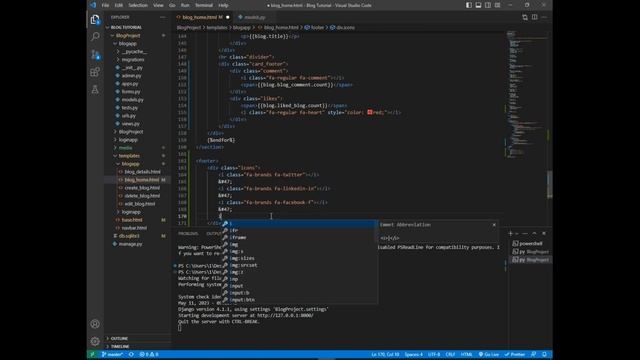Open the new terminal profile dropdown arrow

point(517,233)
